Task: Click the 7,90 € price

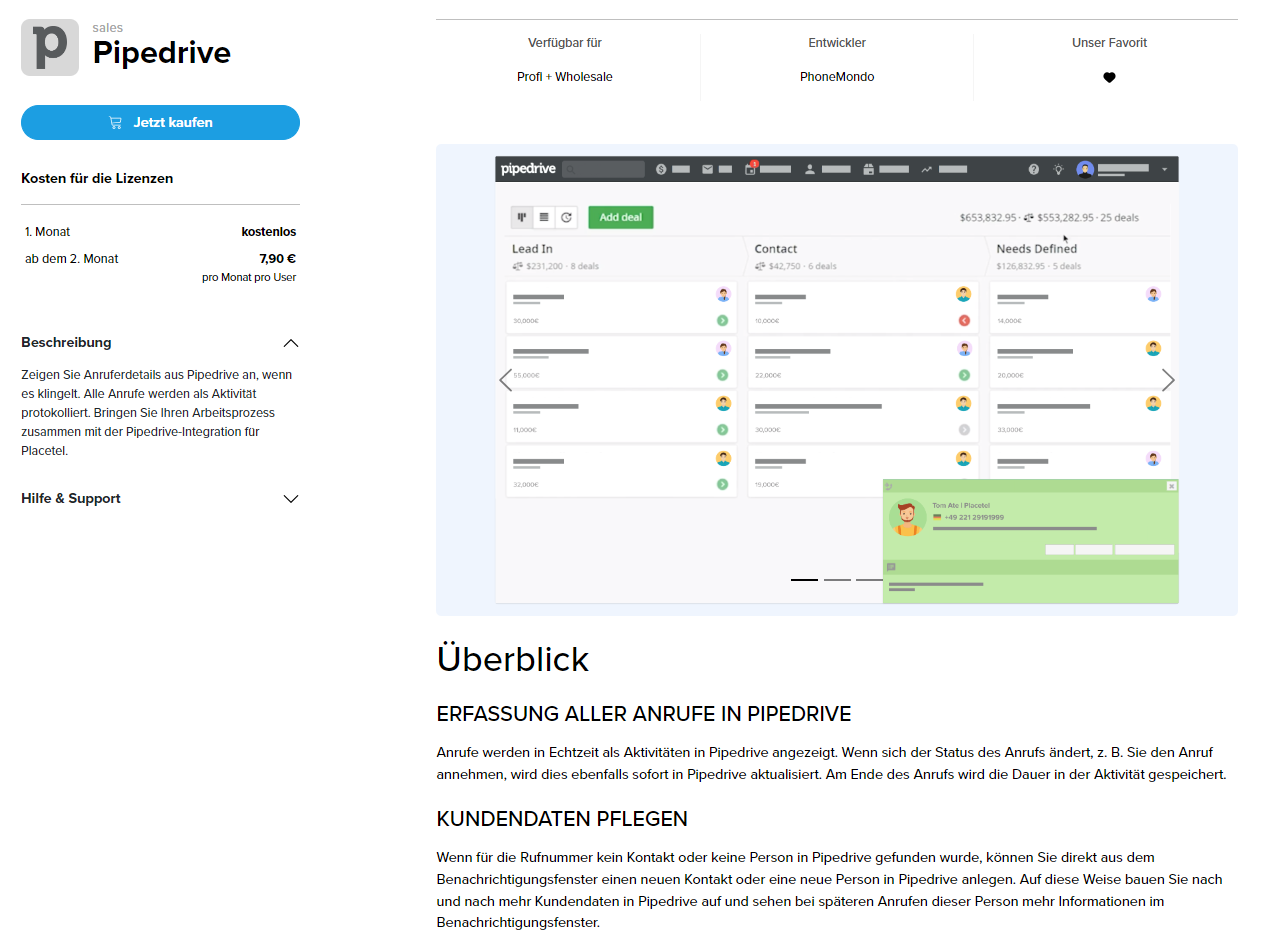Action: pyautogui.click(x=278, y=258)
